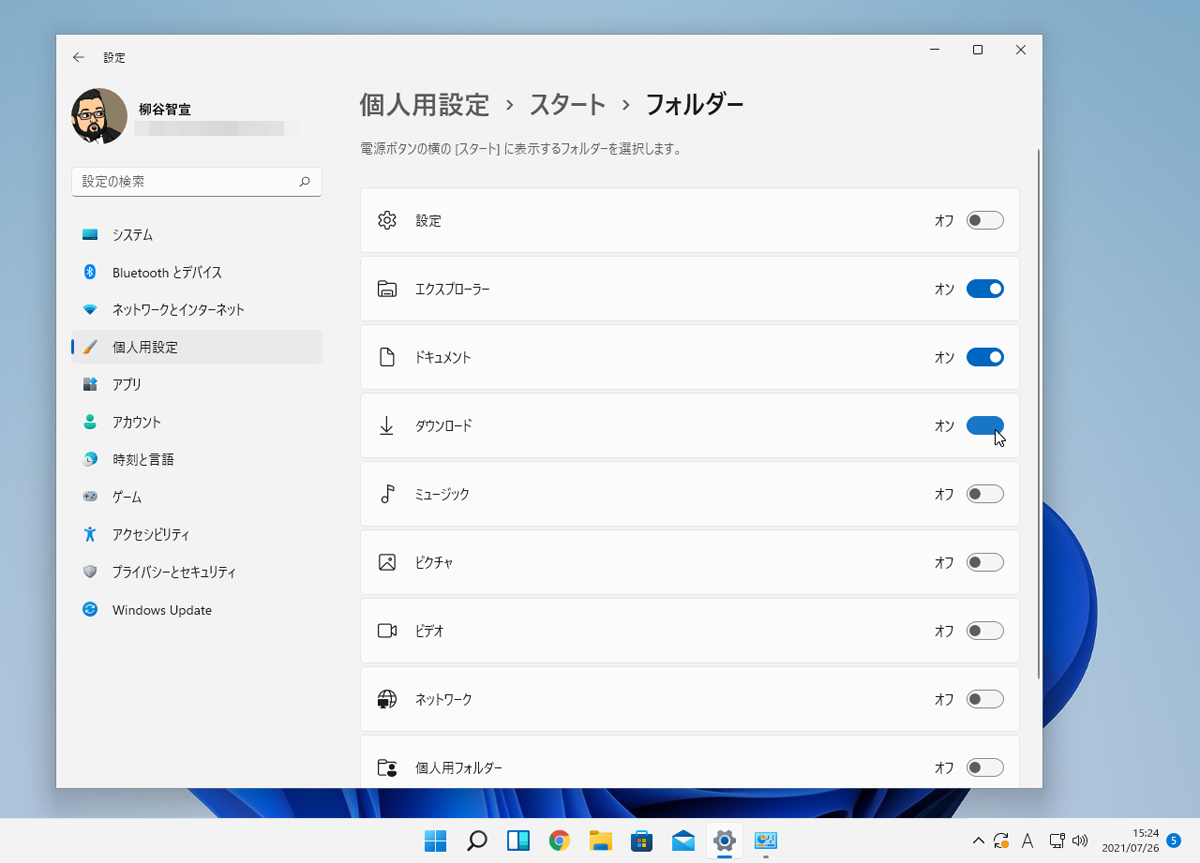The height and width of the screenshot is (863, 1200).
Task: Turn on the 設定 folder toggle
Action: 984,221
